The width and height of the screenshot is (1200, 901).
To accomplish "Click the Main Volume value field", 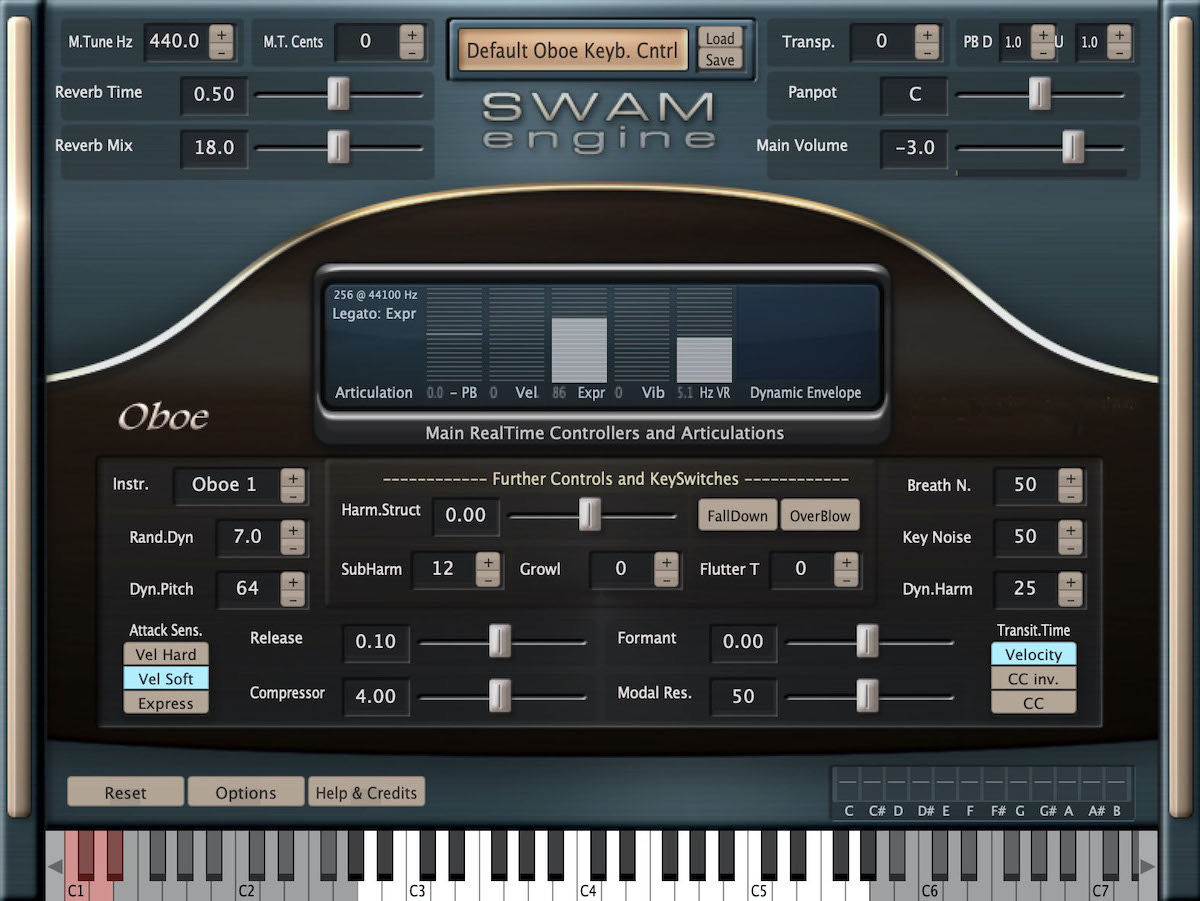I will point(914,147).
